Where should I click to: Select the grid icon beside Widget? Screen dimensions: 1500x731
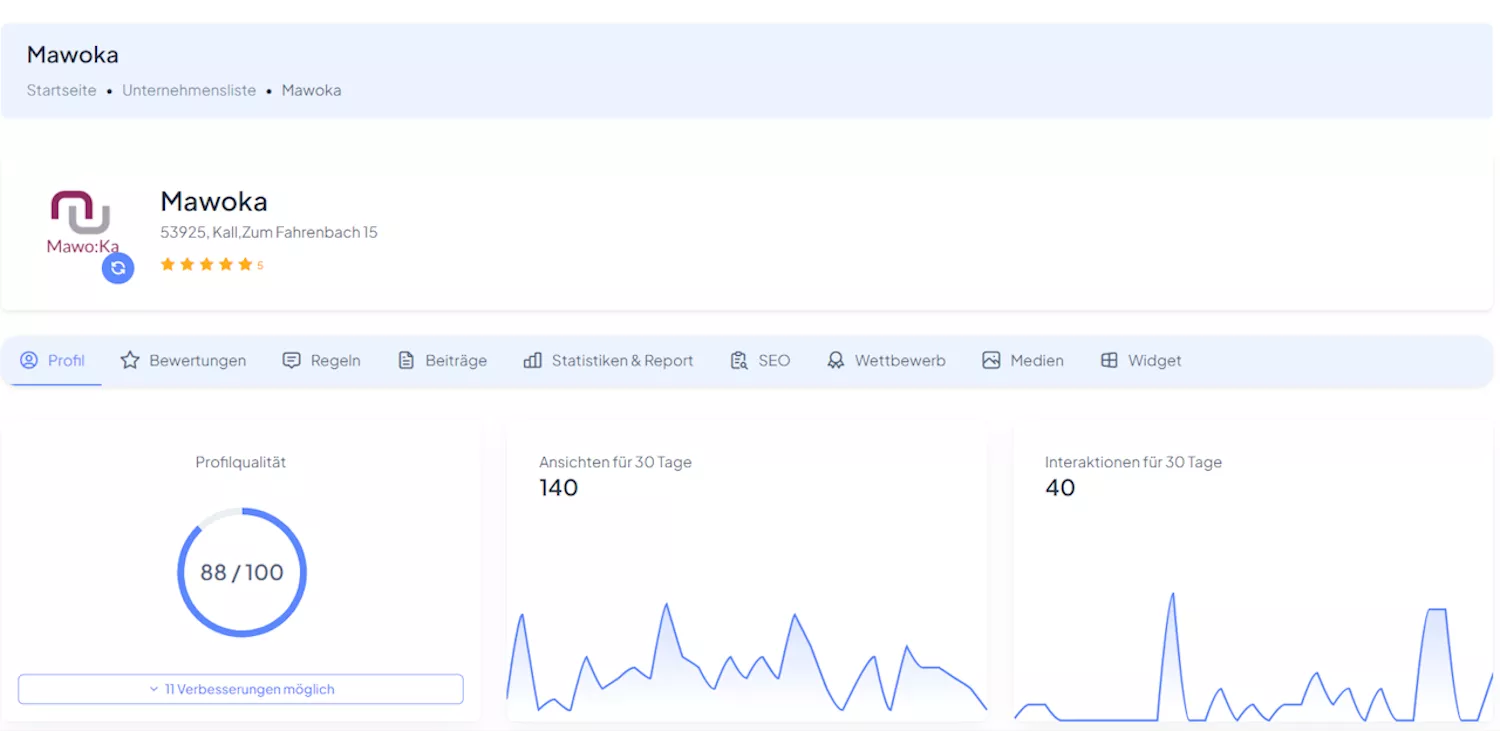point(1107,360)
